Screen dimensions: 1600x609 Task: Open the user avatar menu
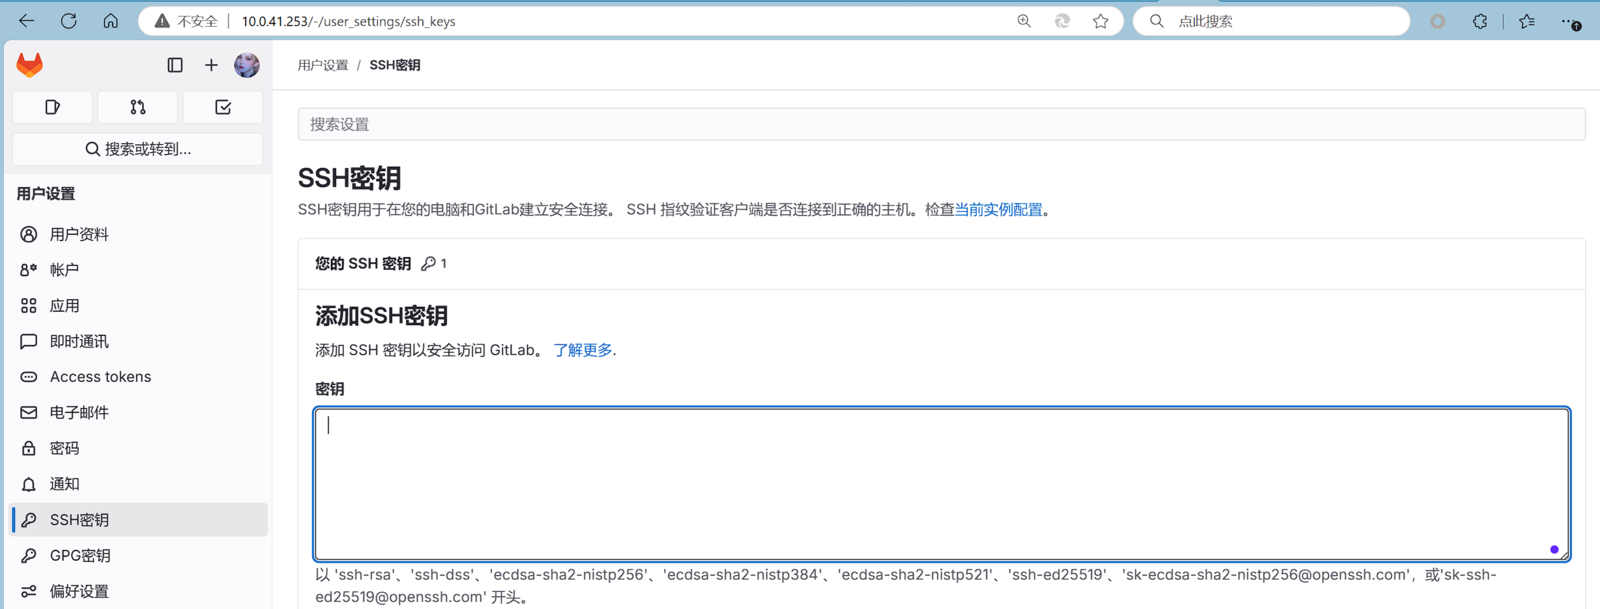pos(247,65)
